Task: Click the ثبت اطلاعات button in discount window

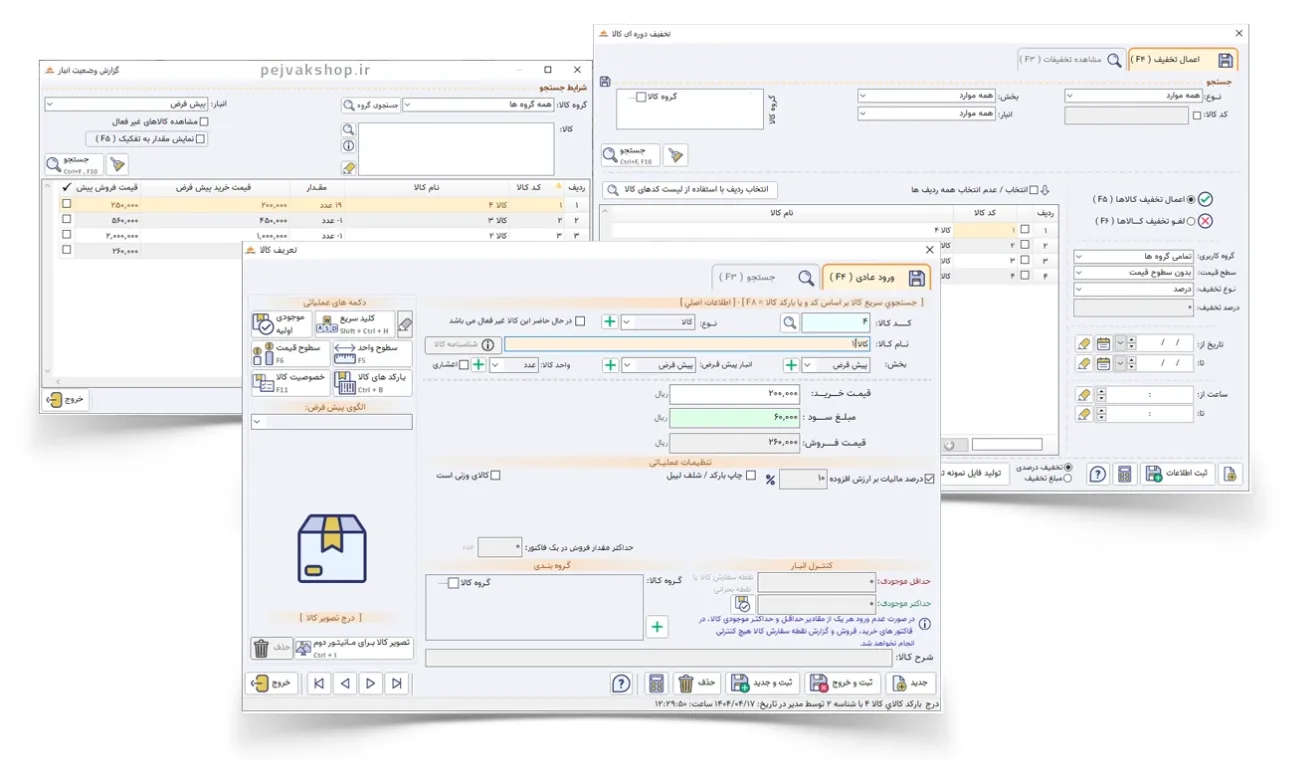Action: point(1178,474)
